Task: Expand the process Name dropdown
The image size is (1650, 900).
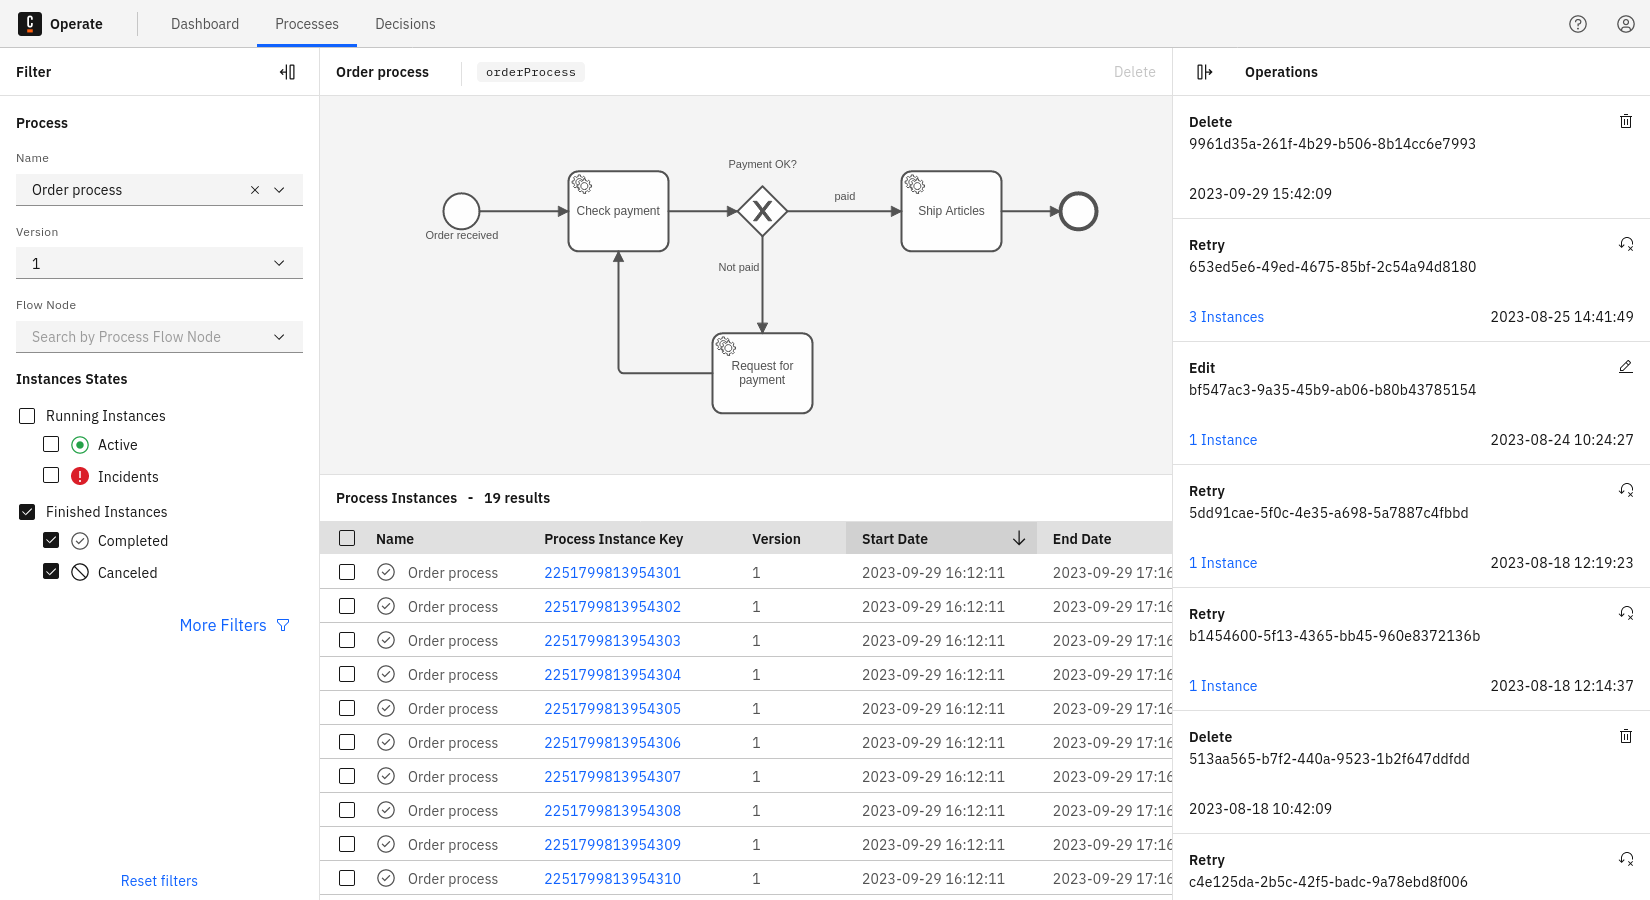Action: click(x=280, y=190)
